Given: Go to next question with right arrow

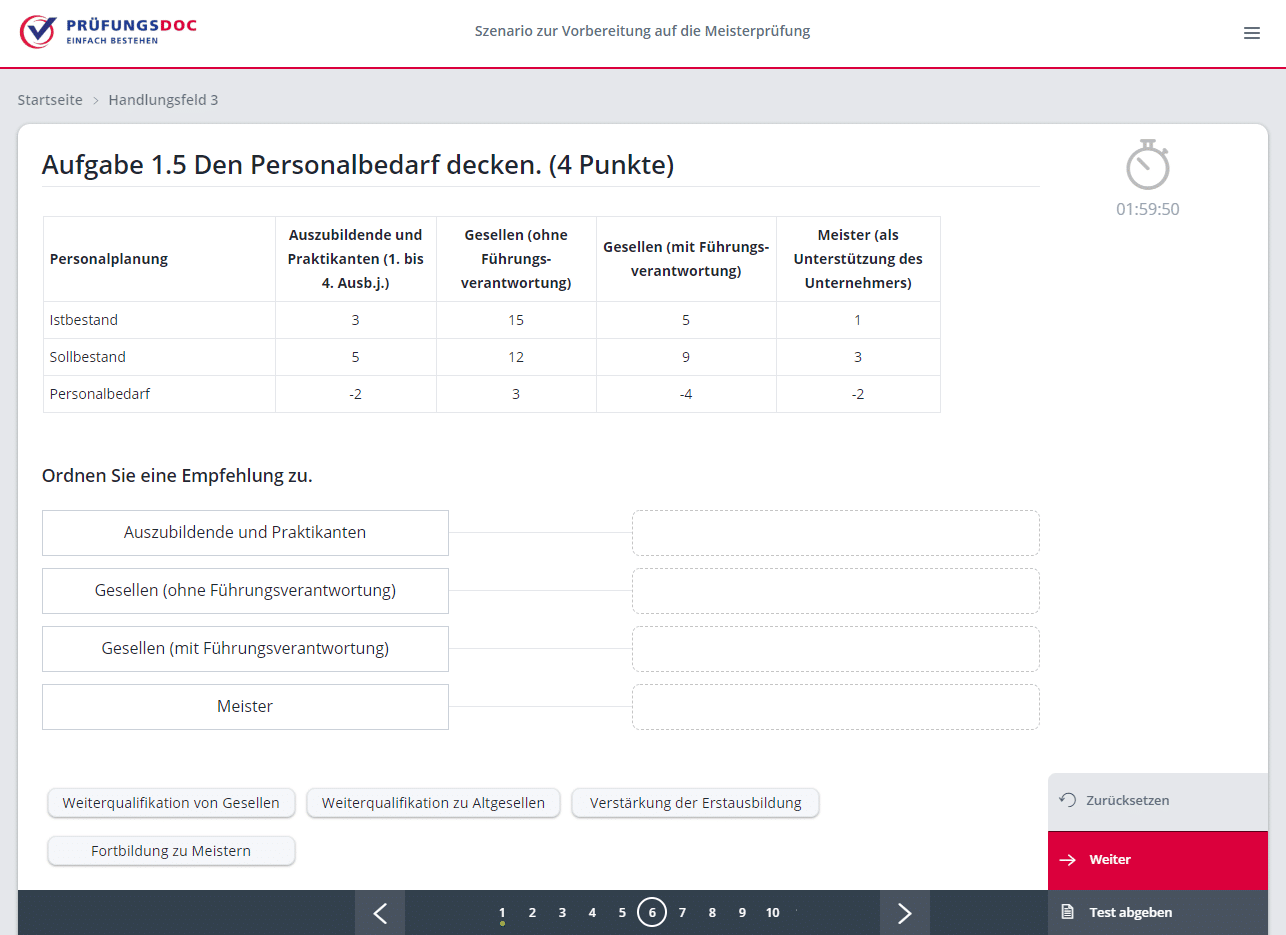Looking at the screenshot, I should coord(904,912).
